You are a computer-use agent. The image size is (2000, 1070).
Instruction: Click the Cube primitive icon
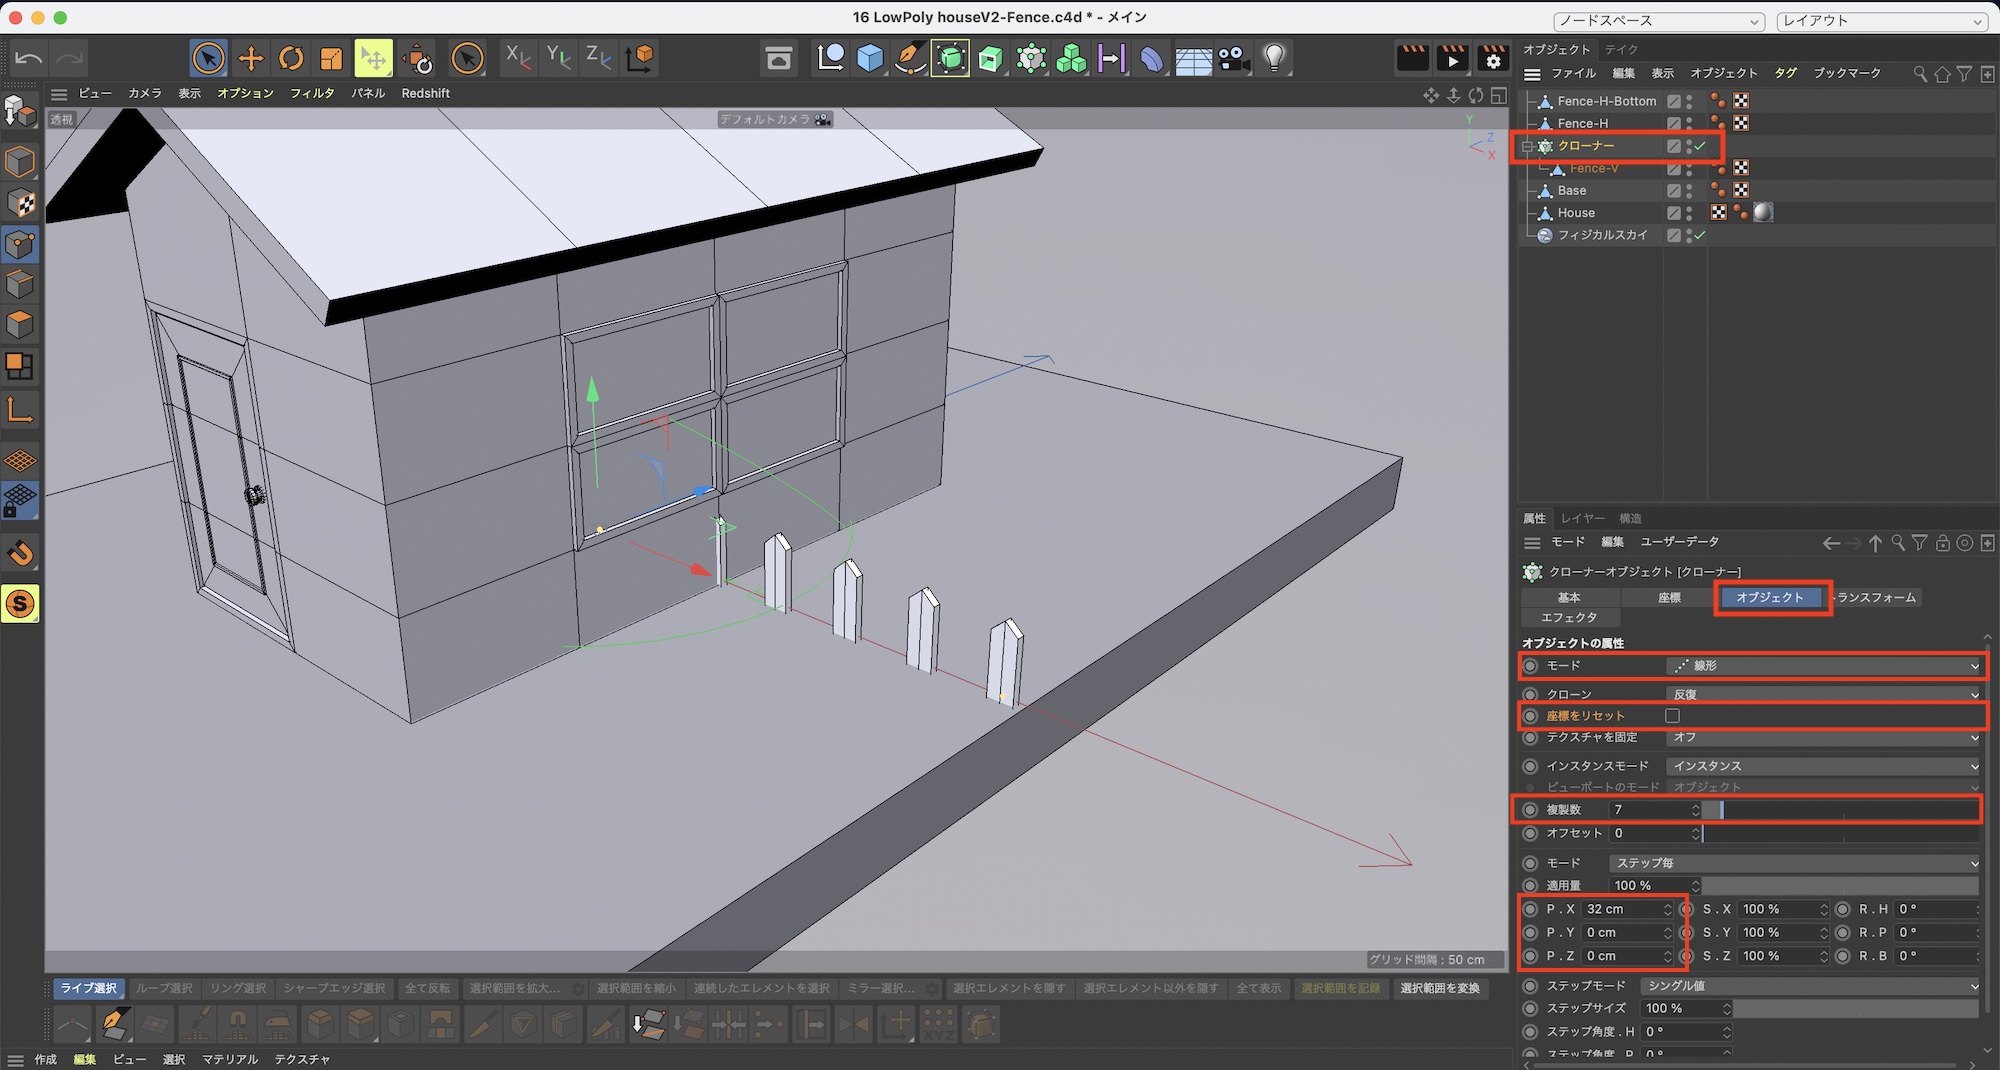870,59
